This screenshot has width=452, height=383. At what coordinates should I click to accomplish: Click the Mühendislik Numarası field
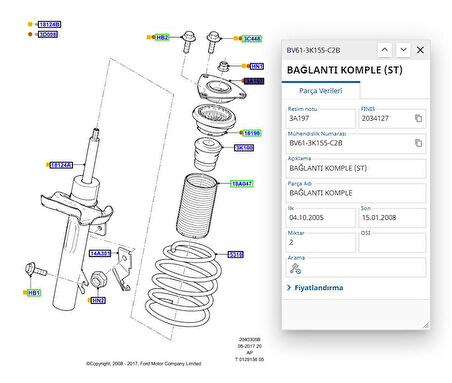(356, 143)
